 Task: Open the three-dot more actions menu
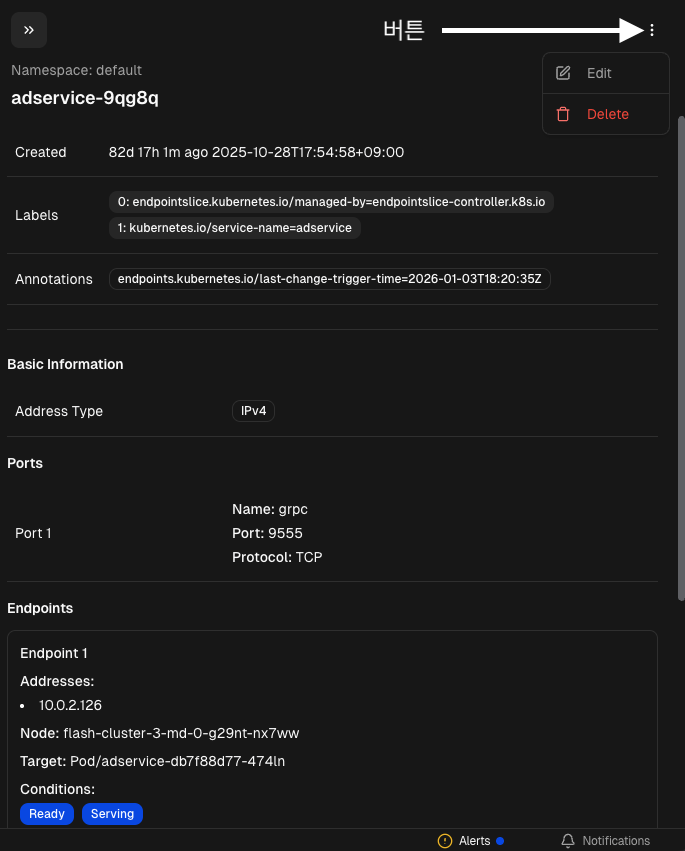652,30
